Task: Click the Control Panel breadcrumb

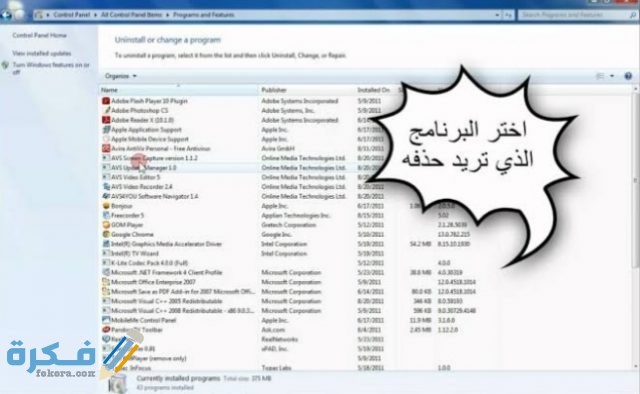Action: [x=71, y=15]
